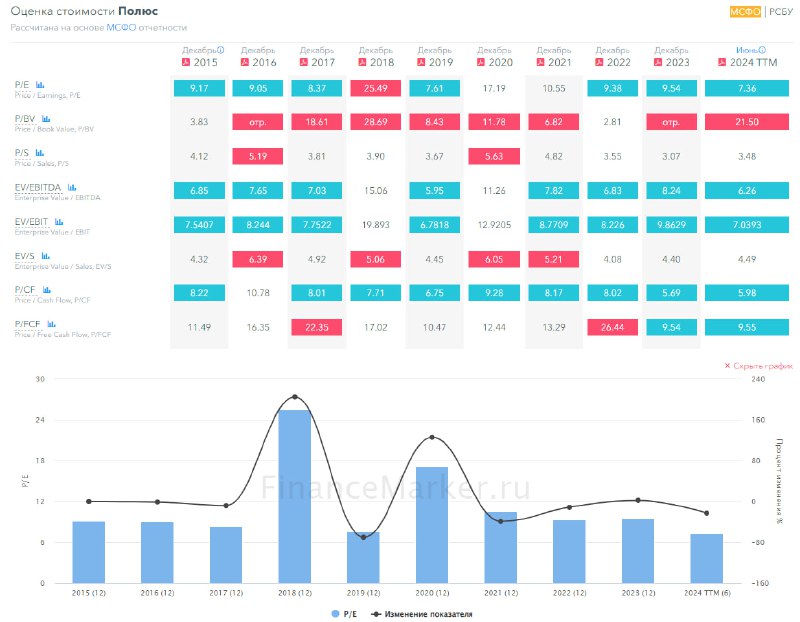Click the 2015 P/E bar in chart
This screenshot has width=800, height=622.
click(x=89, y=552)
